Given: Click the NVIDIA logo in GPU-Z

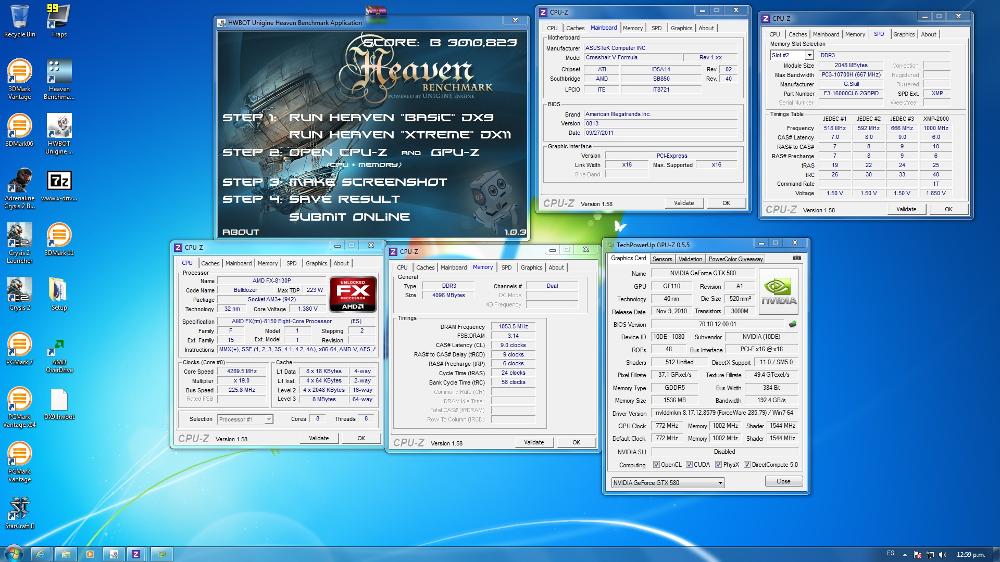Looking at the screenshot, I should click(778, 292).
